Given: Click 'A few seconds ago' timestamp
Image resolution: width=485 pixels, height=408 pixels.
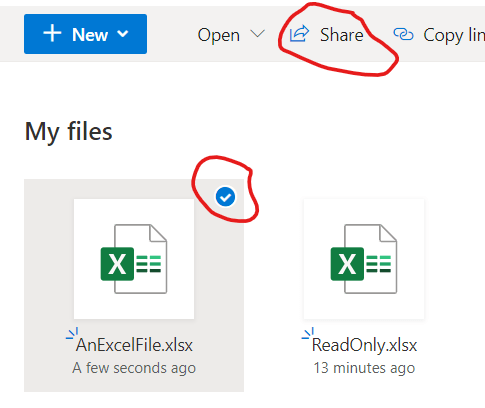Looking at the screenshot, I should pos(134,368).
